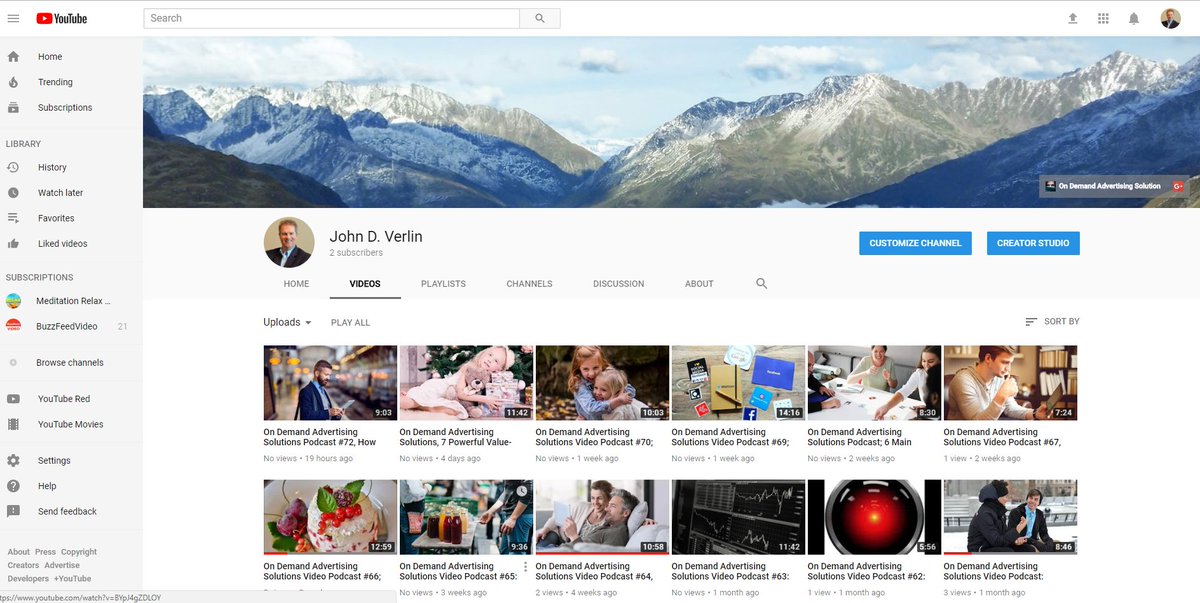
Task: Click the video title Podcast #72, How
Action: [x=320, y=437]
